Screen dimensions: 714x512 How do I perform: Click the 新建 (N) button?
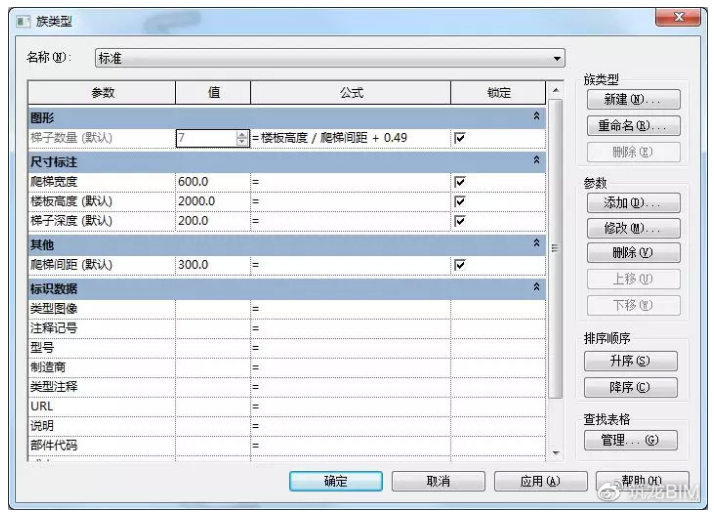633,99
